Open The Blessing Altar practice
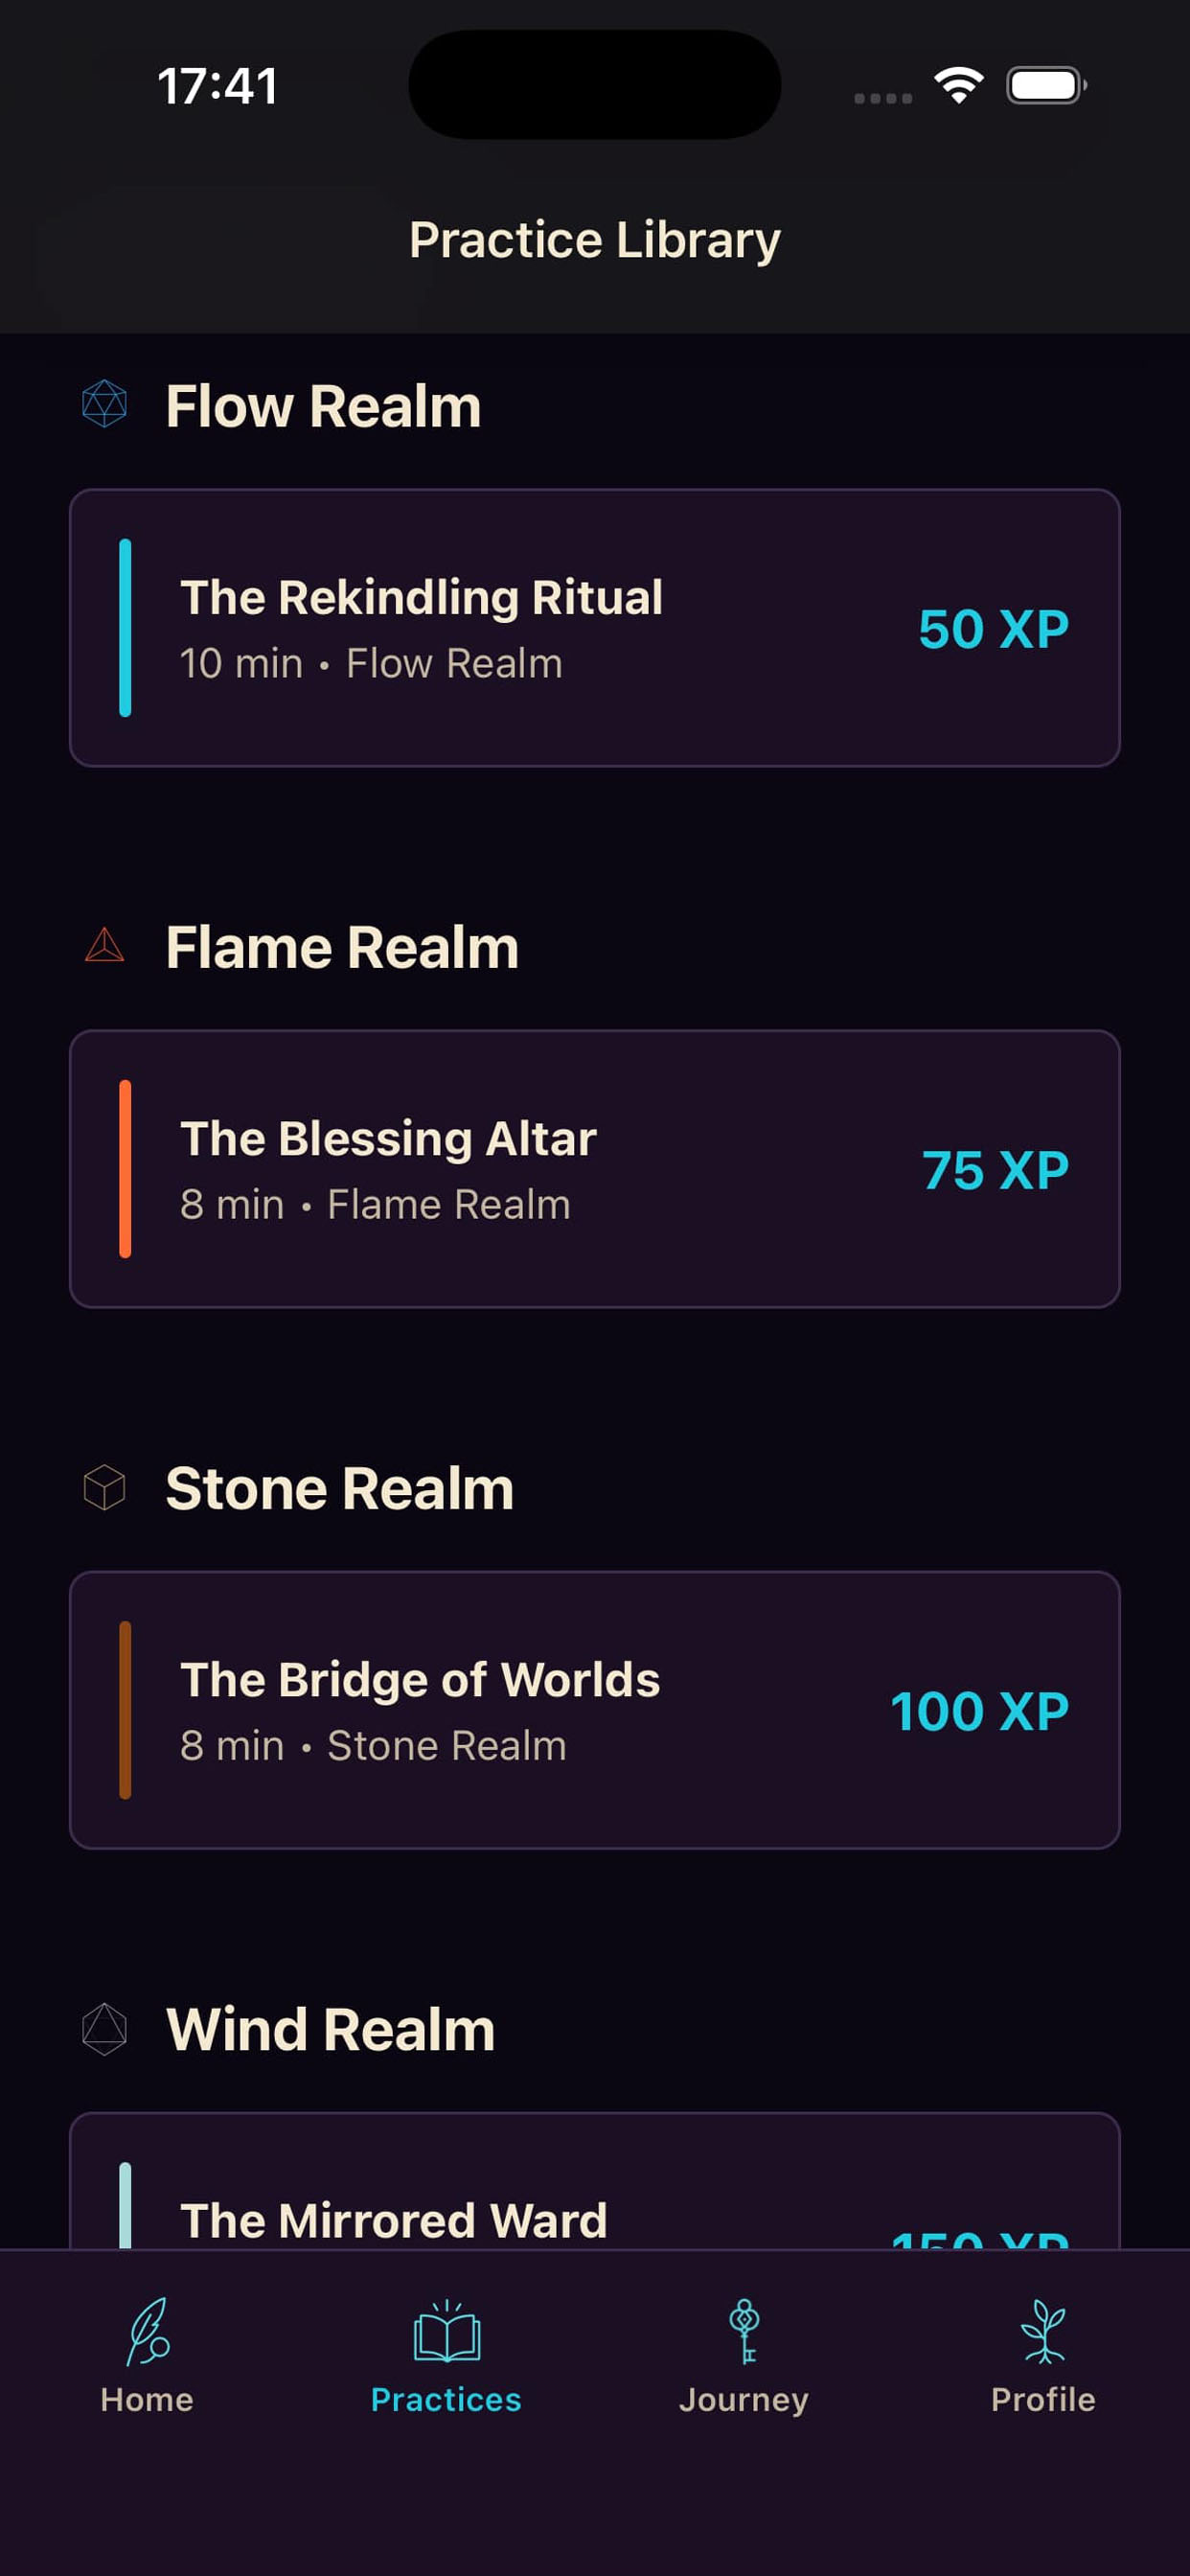The height and width of the screenshot is (2576, 1190). [x=595, y=1166]
